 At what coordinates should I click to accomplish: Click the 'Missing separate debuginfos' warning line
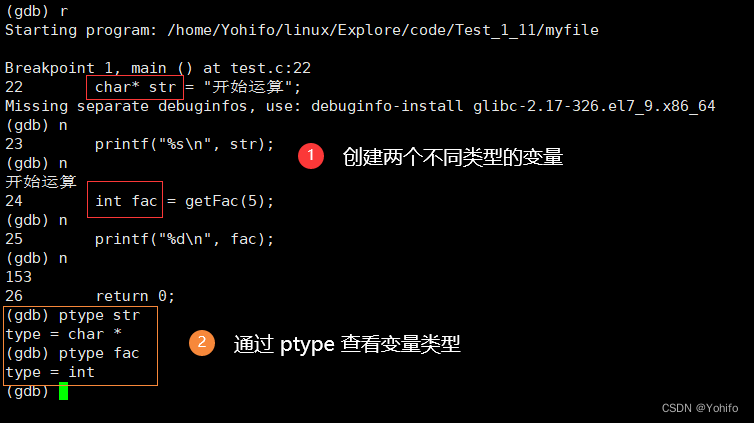point(360,106)
